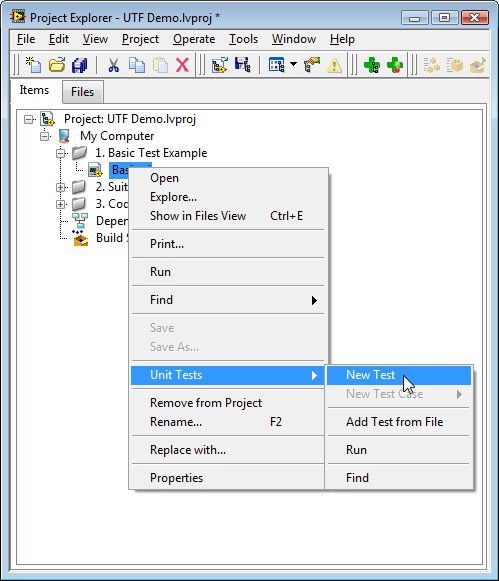Click the green plus icon with red marker

[x=395, y=65]
